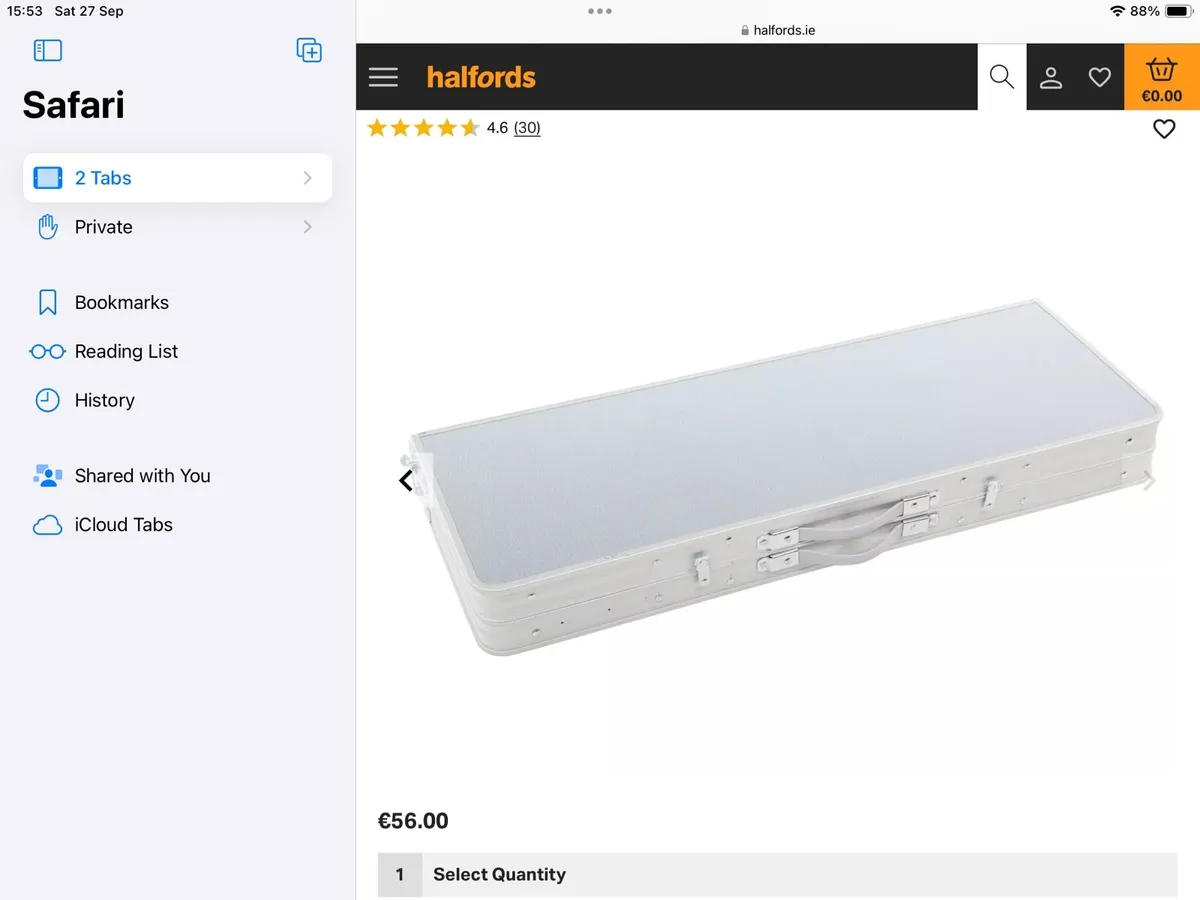1200x900 pixels.
Task: Open the wishlist heart in header
Action: (1099, 77)
